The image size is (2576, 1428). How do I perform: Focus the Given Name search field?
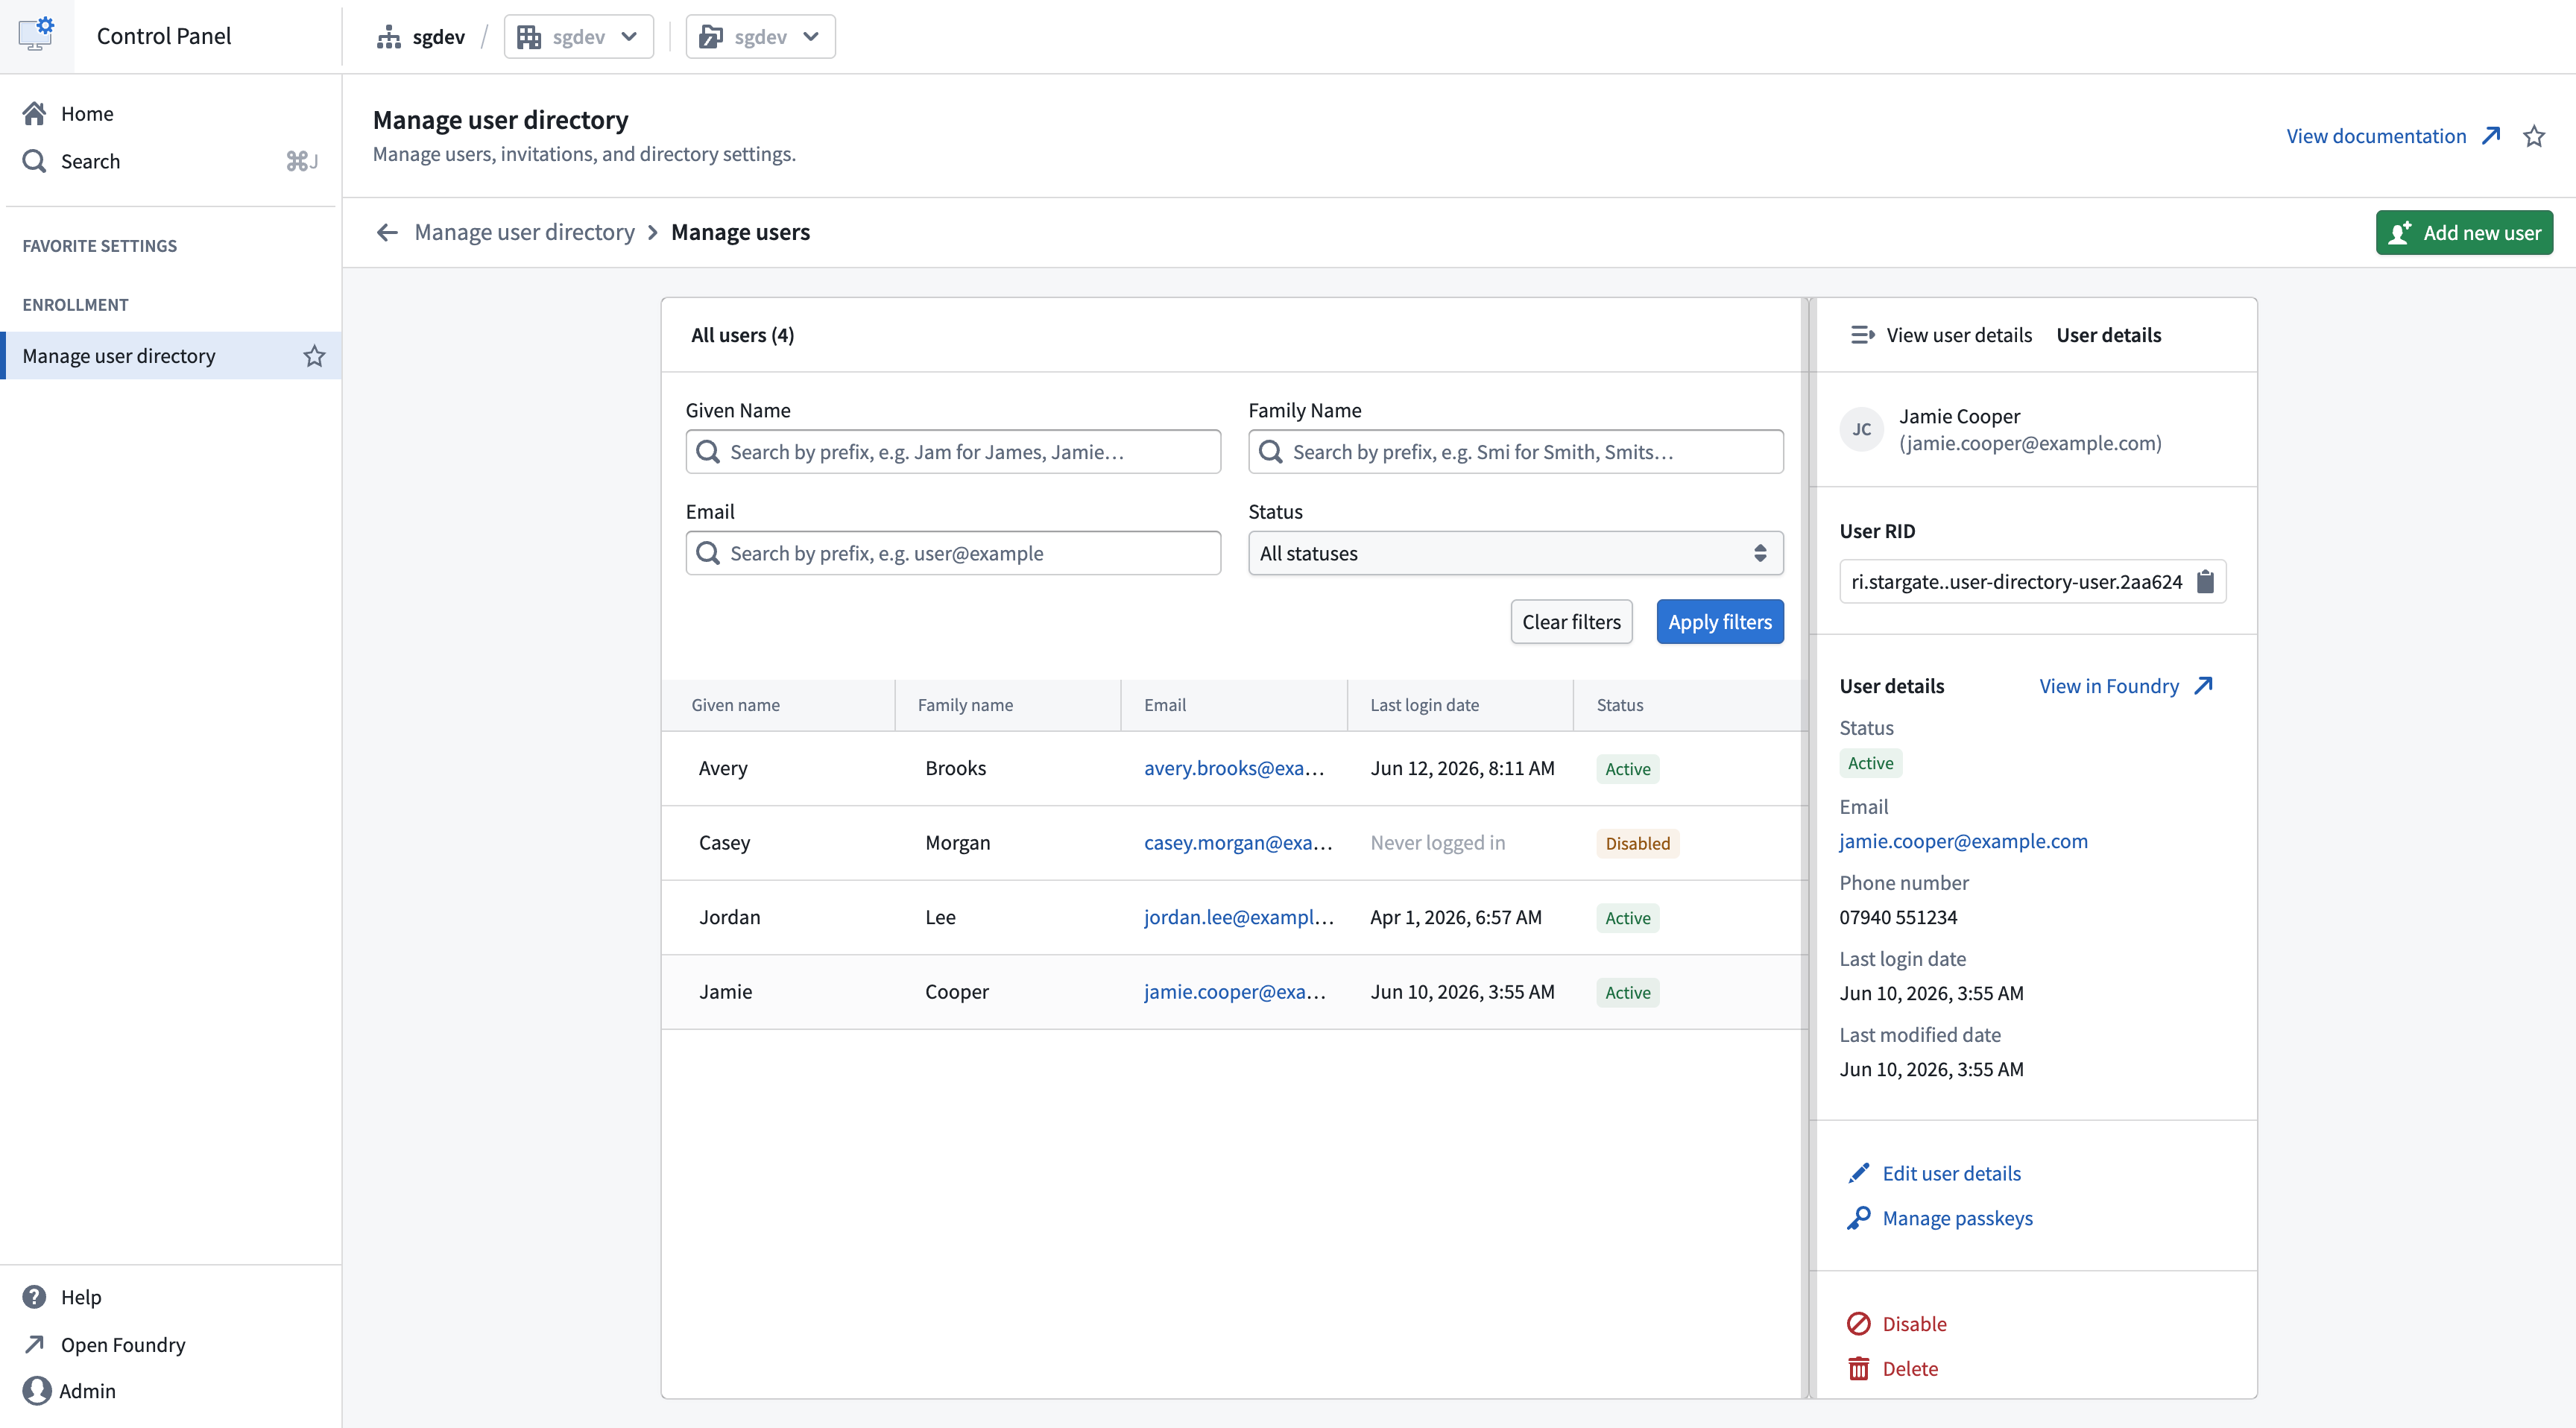point(952,452)
